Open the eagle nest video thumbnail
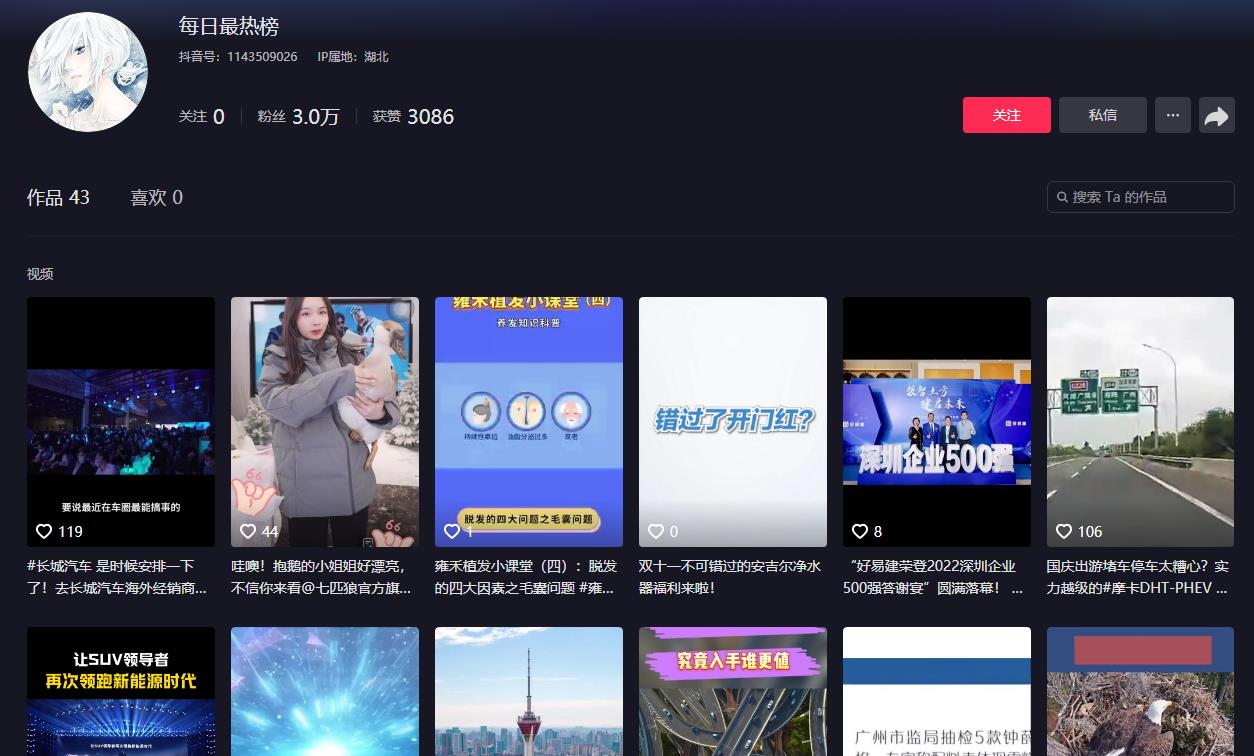Image resolution: width=1254 pixels, height=756 pixels. coord(1140,691)
